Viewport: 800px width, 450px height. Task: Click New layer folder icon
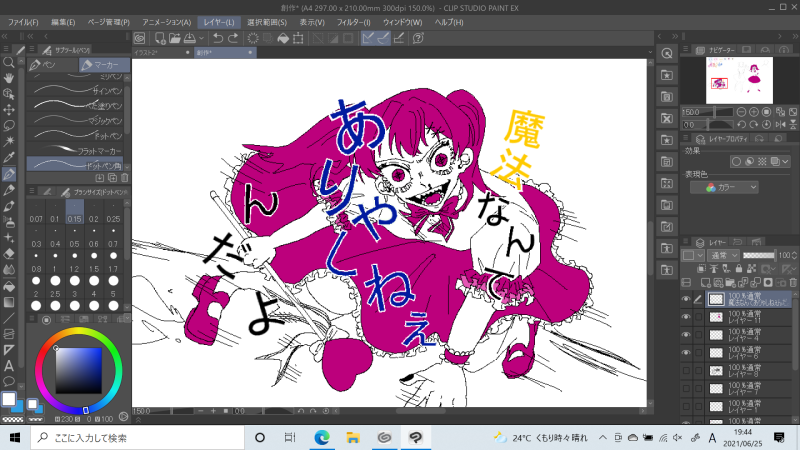[731, 282]
